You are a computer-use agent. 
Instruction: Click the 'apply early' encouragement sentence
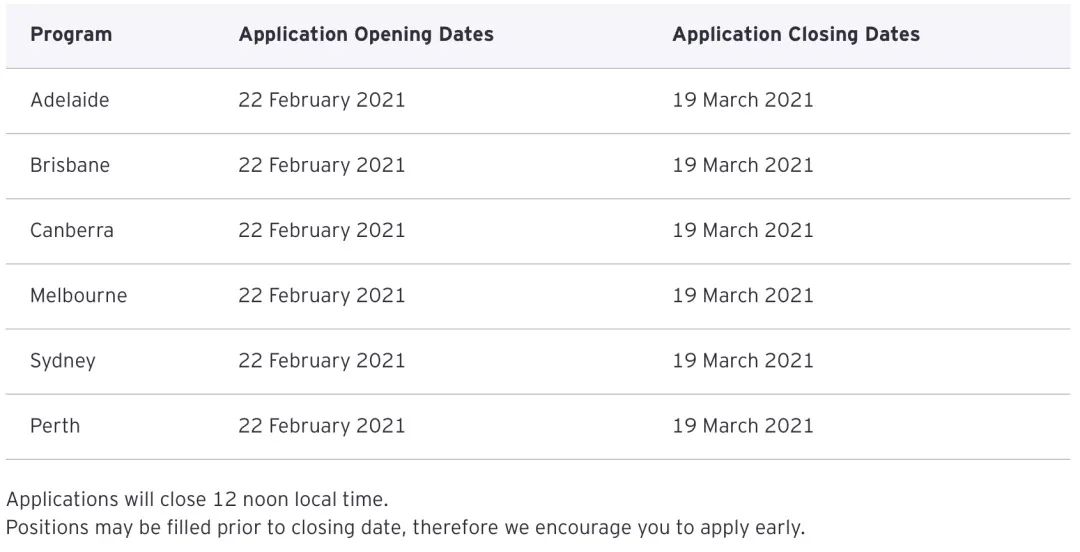tap(405, 527)
